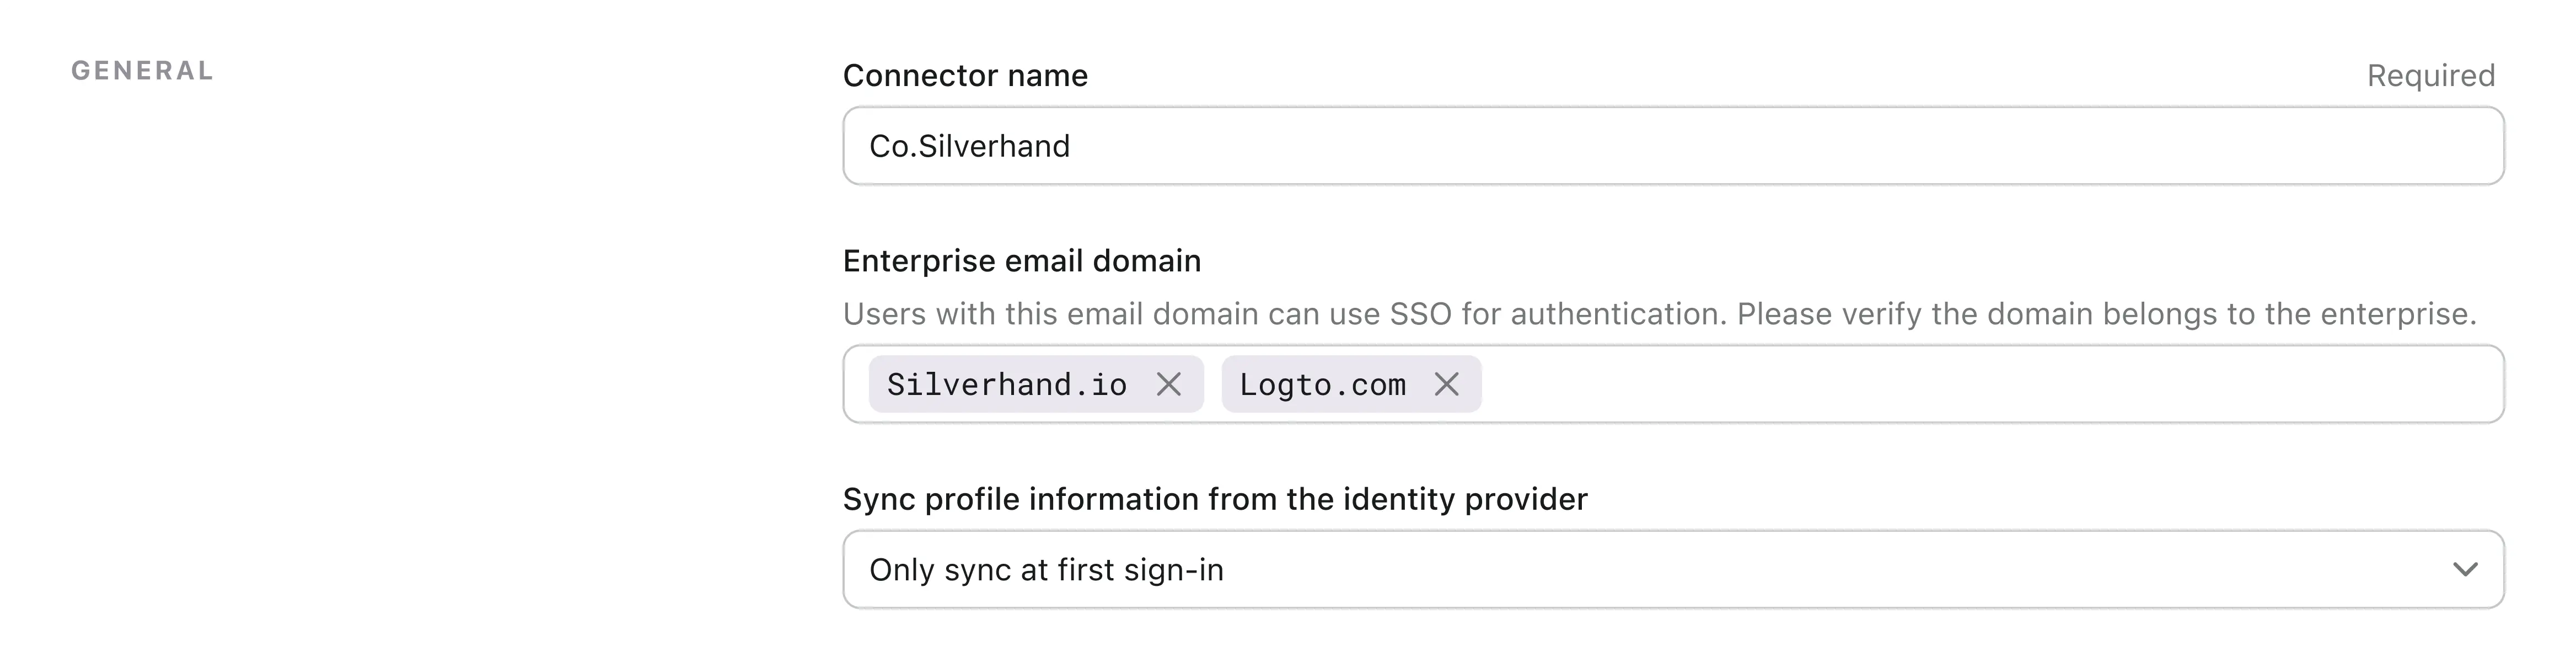Select the GENERAL section header
The image size is (2576, 662).
142,70
